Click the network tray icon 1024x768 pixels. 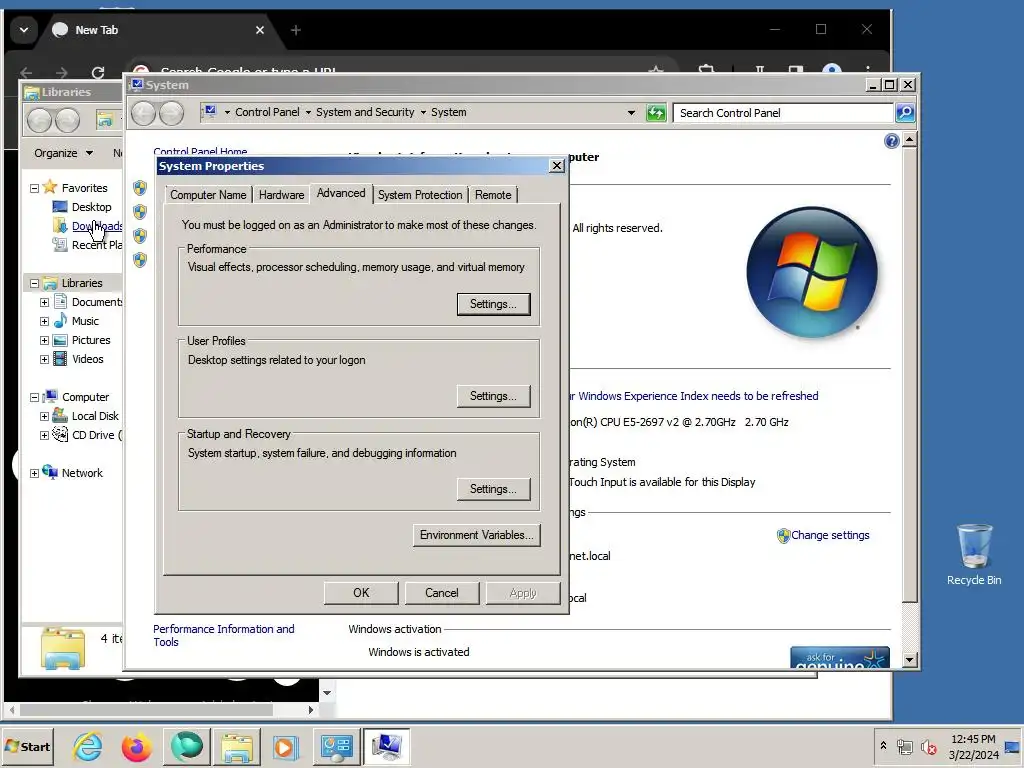pos(904,746)
